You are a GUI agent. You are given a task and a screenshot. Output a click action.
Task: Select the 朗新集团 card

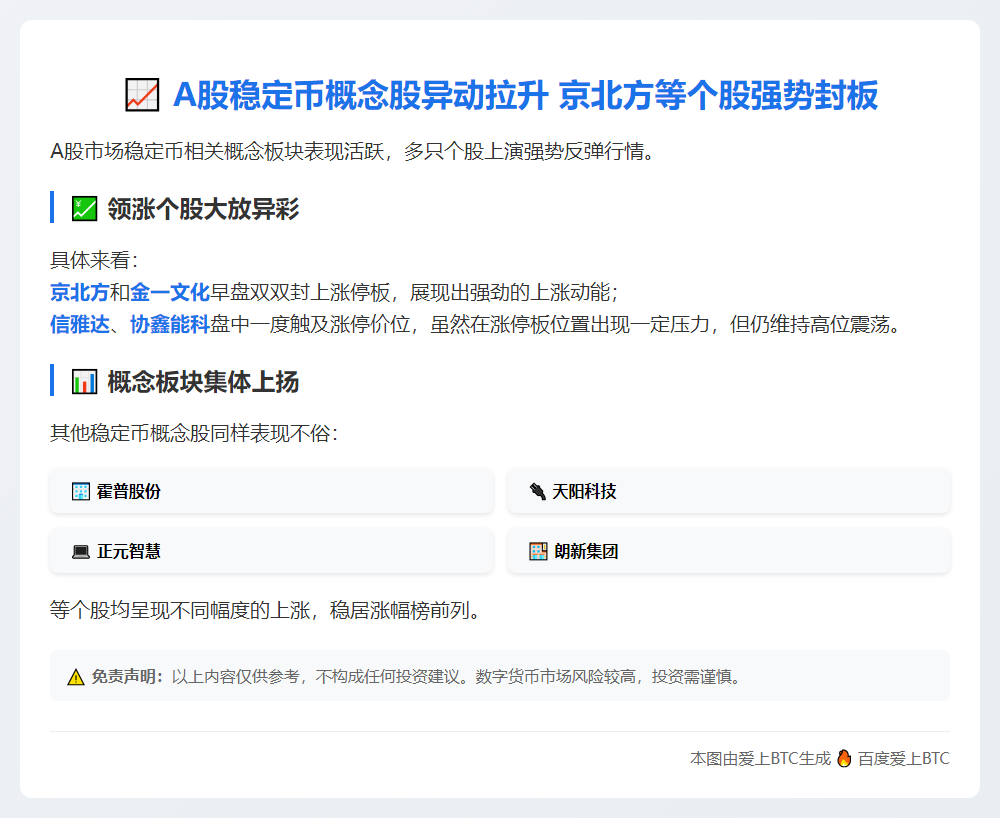(729, 551)
